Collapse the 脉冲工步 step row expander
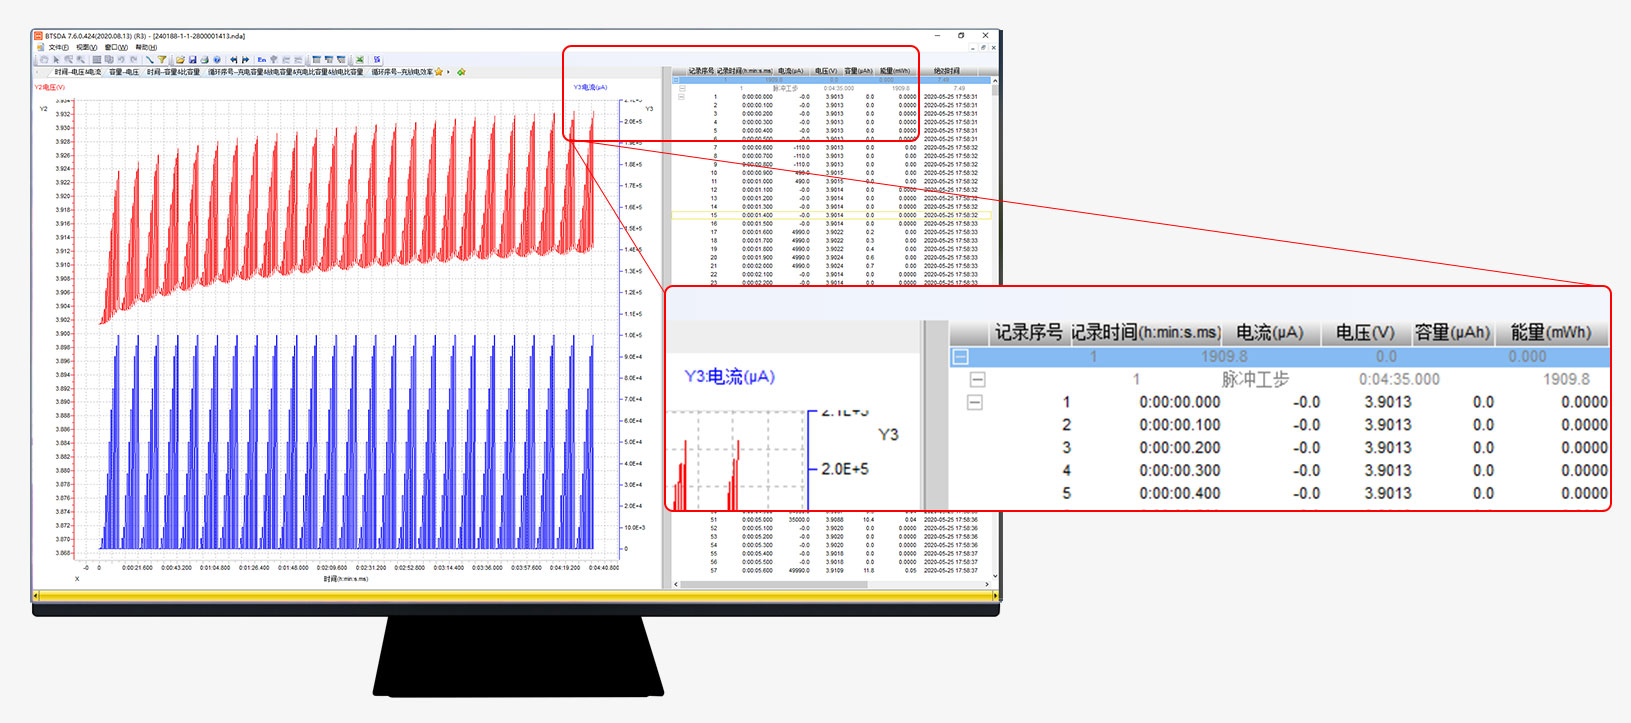This screenshot has width=1631, height=723. tap(682, 88)
